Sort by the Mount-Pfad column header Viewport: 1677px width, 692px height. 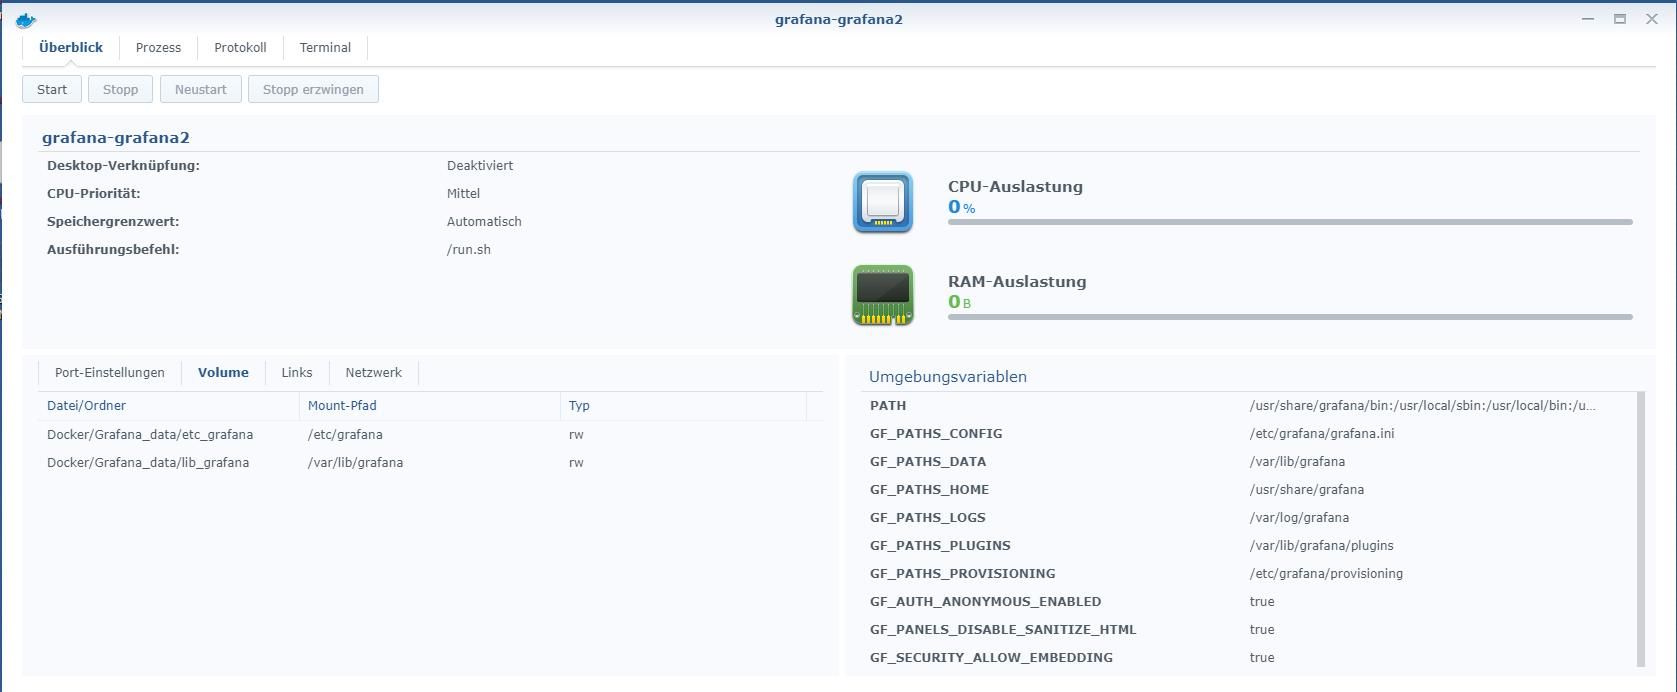coord(429,405)
